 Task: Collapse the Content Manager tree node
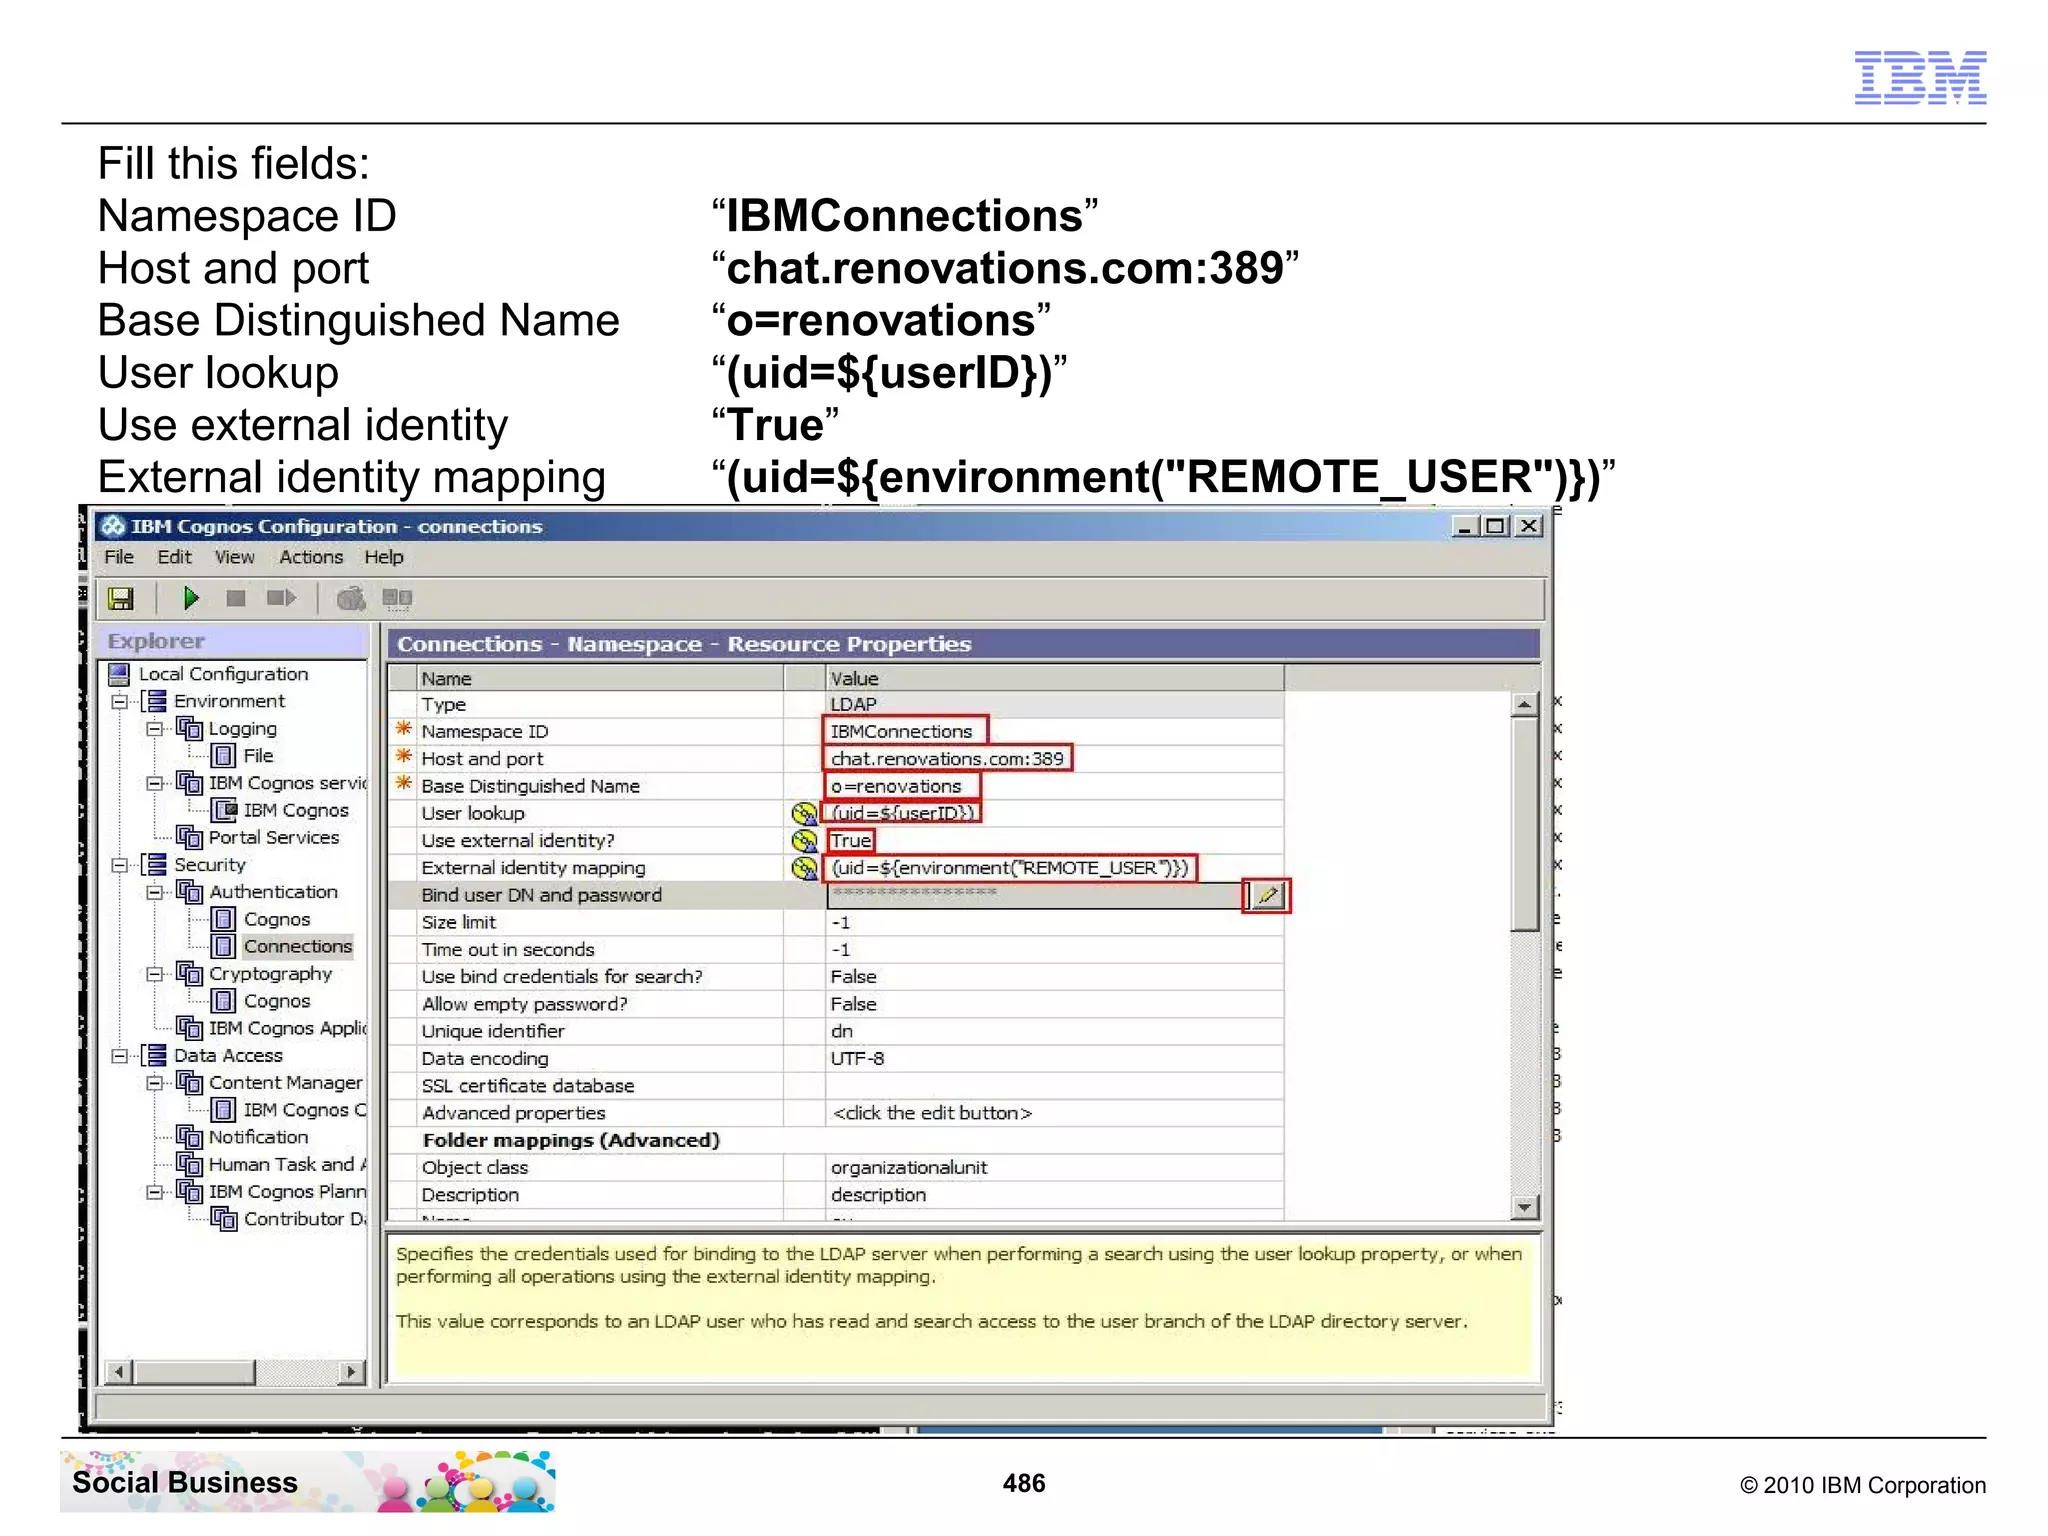(x=154, y=1083)
